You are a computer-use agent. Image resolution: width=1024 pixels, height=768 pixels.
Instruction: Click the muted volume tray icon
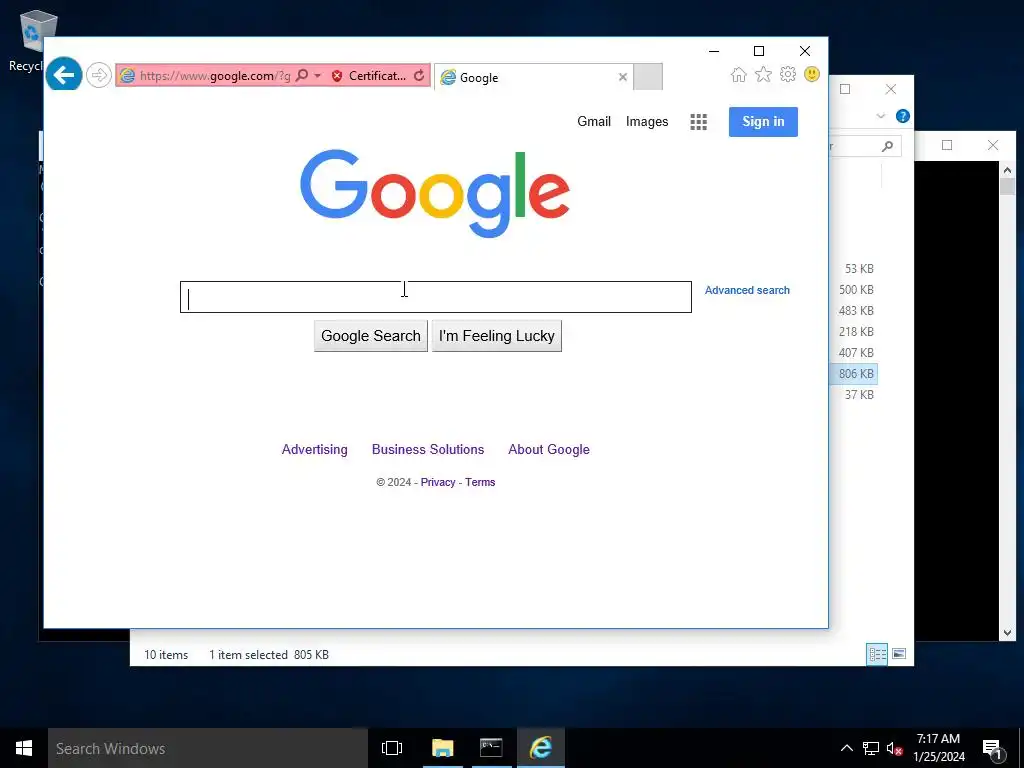point(894,748)
